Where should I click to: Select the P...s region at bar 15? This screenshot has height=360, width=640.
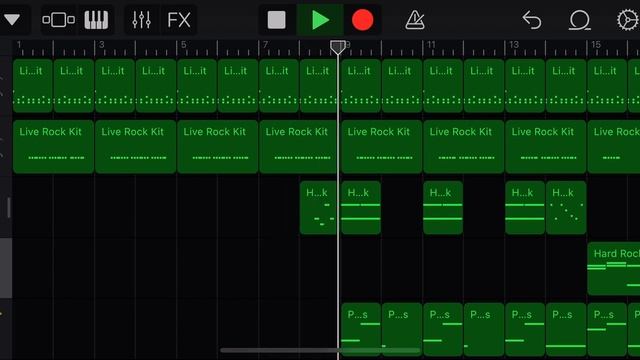607,329
